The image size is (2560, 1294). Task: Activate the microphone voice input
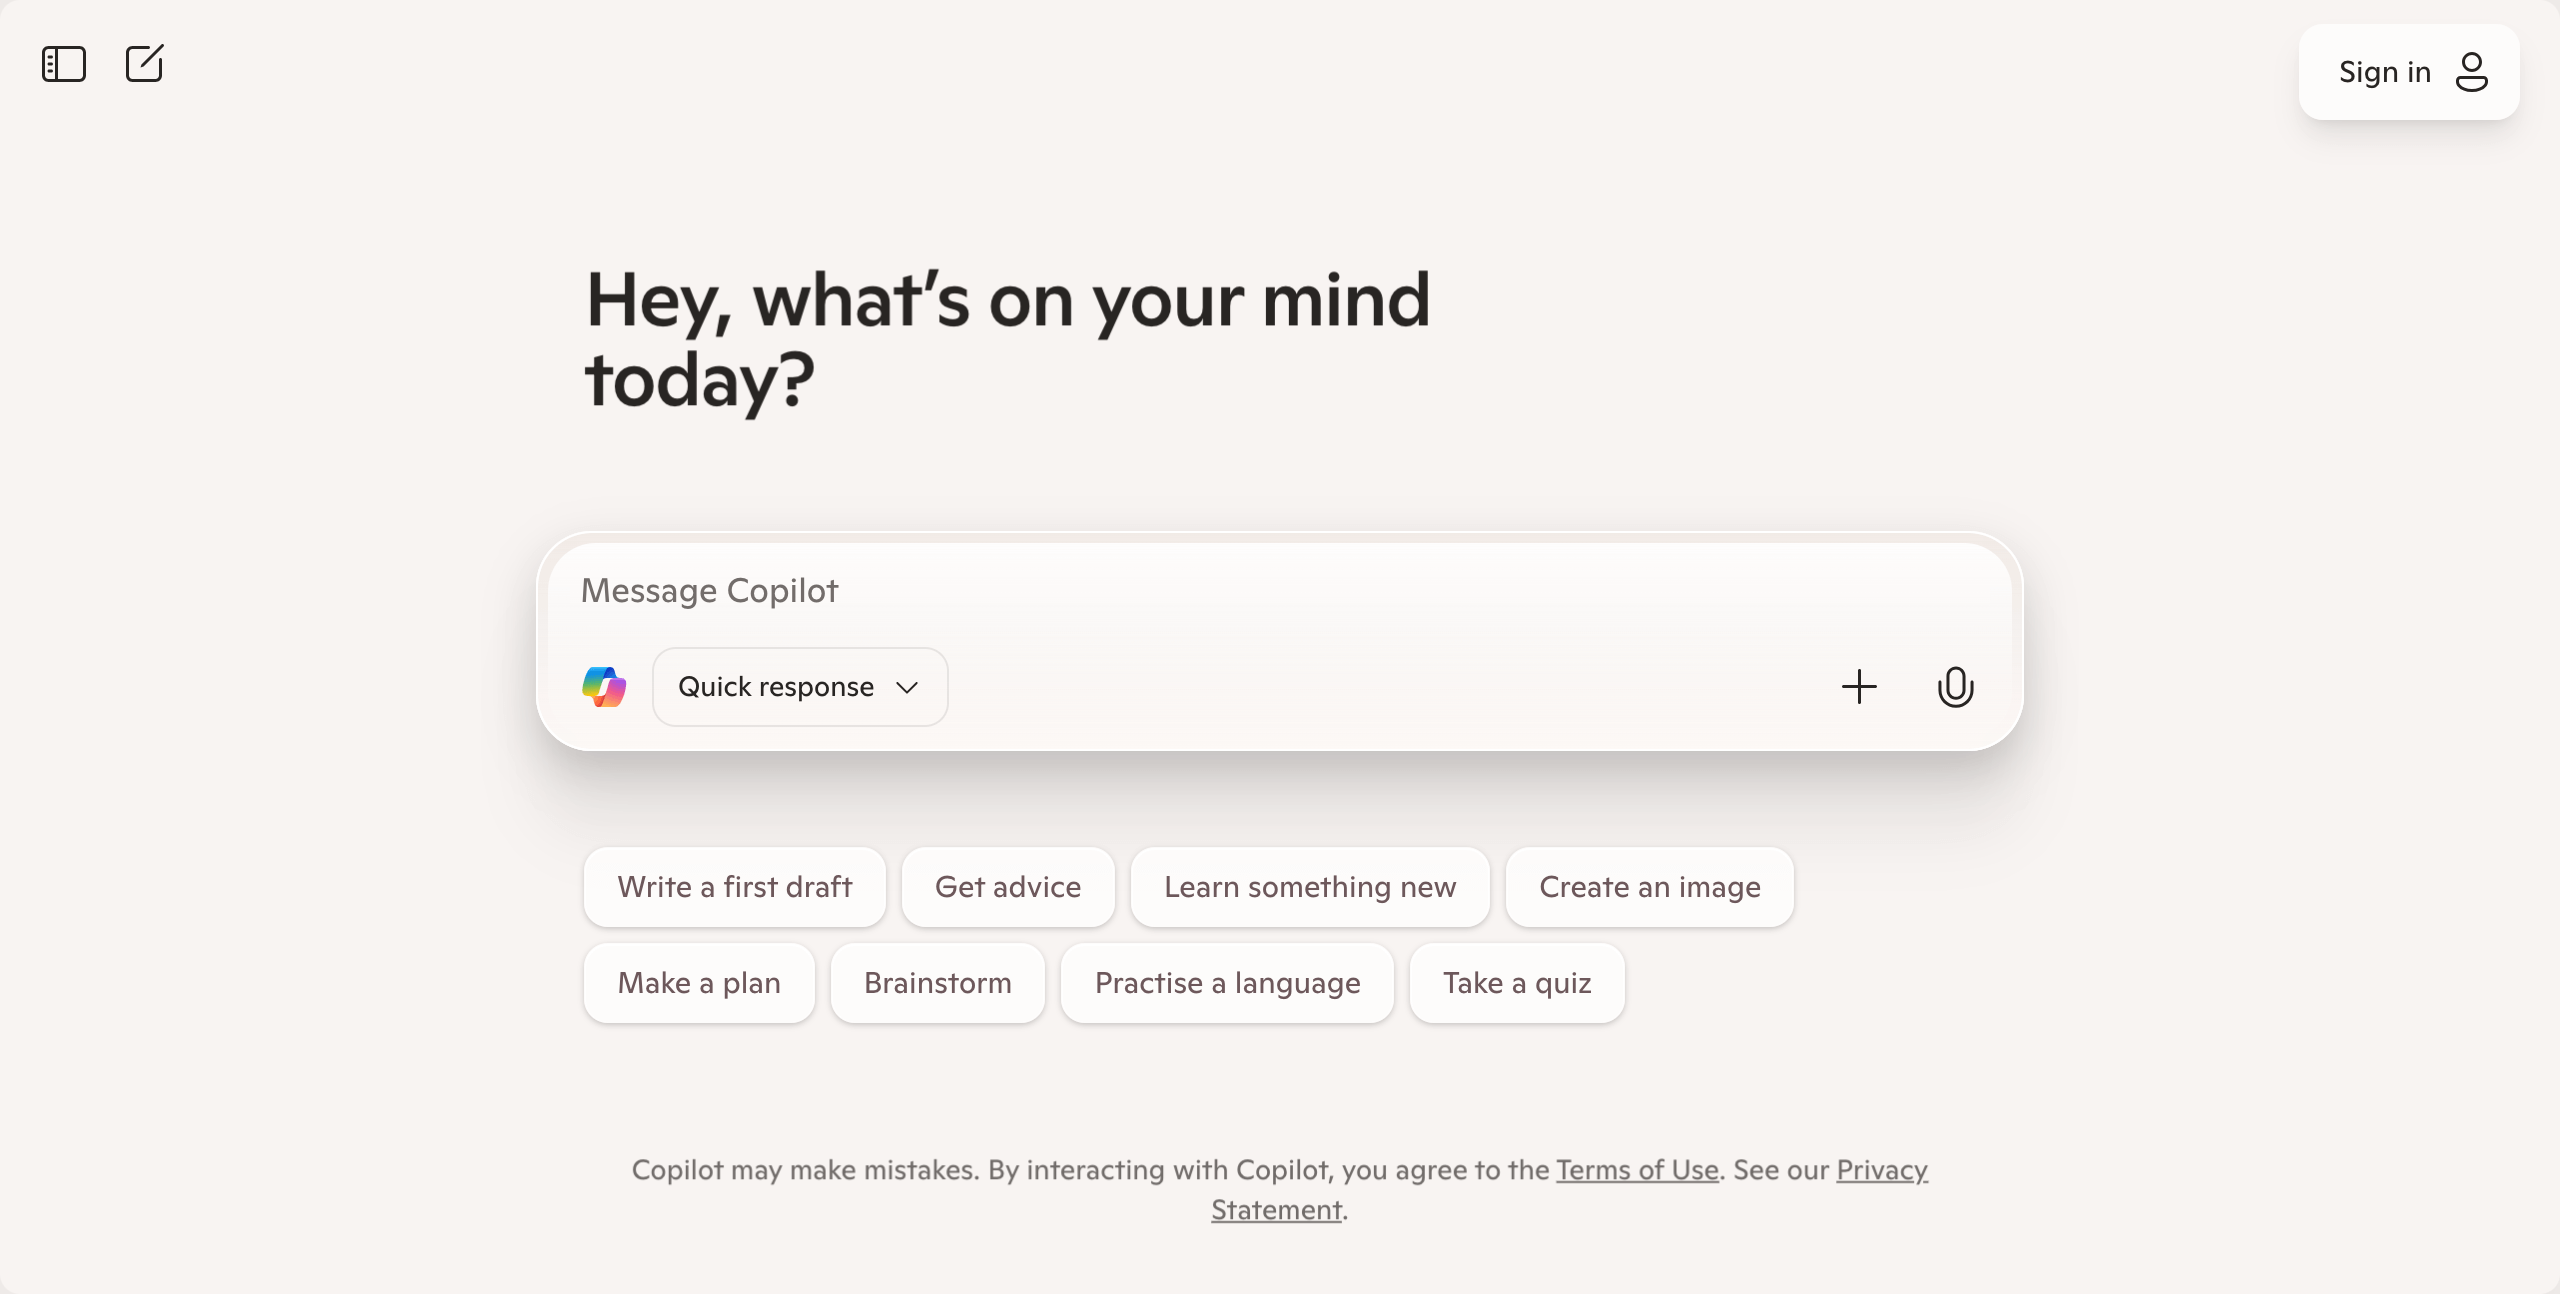(x=1955, y=687)
